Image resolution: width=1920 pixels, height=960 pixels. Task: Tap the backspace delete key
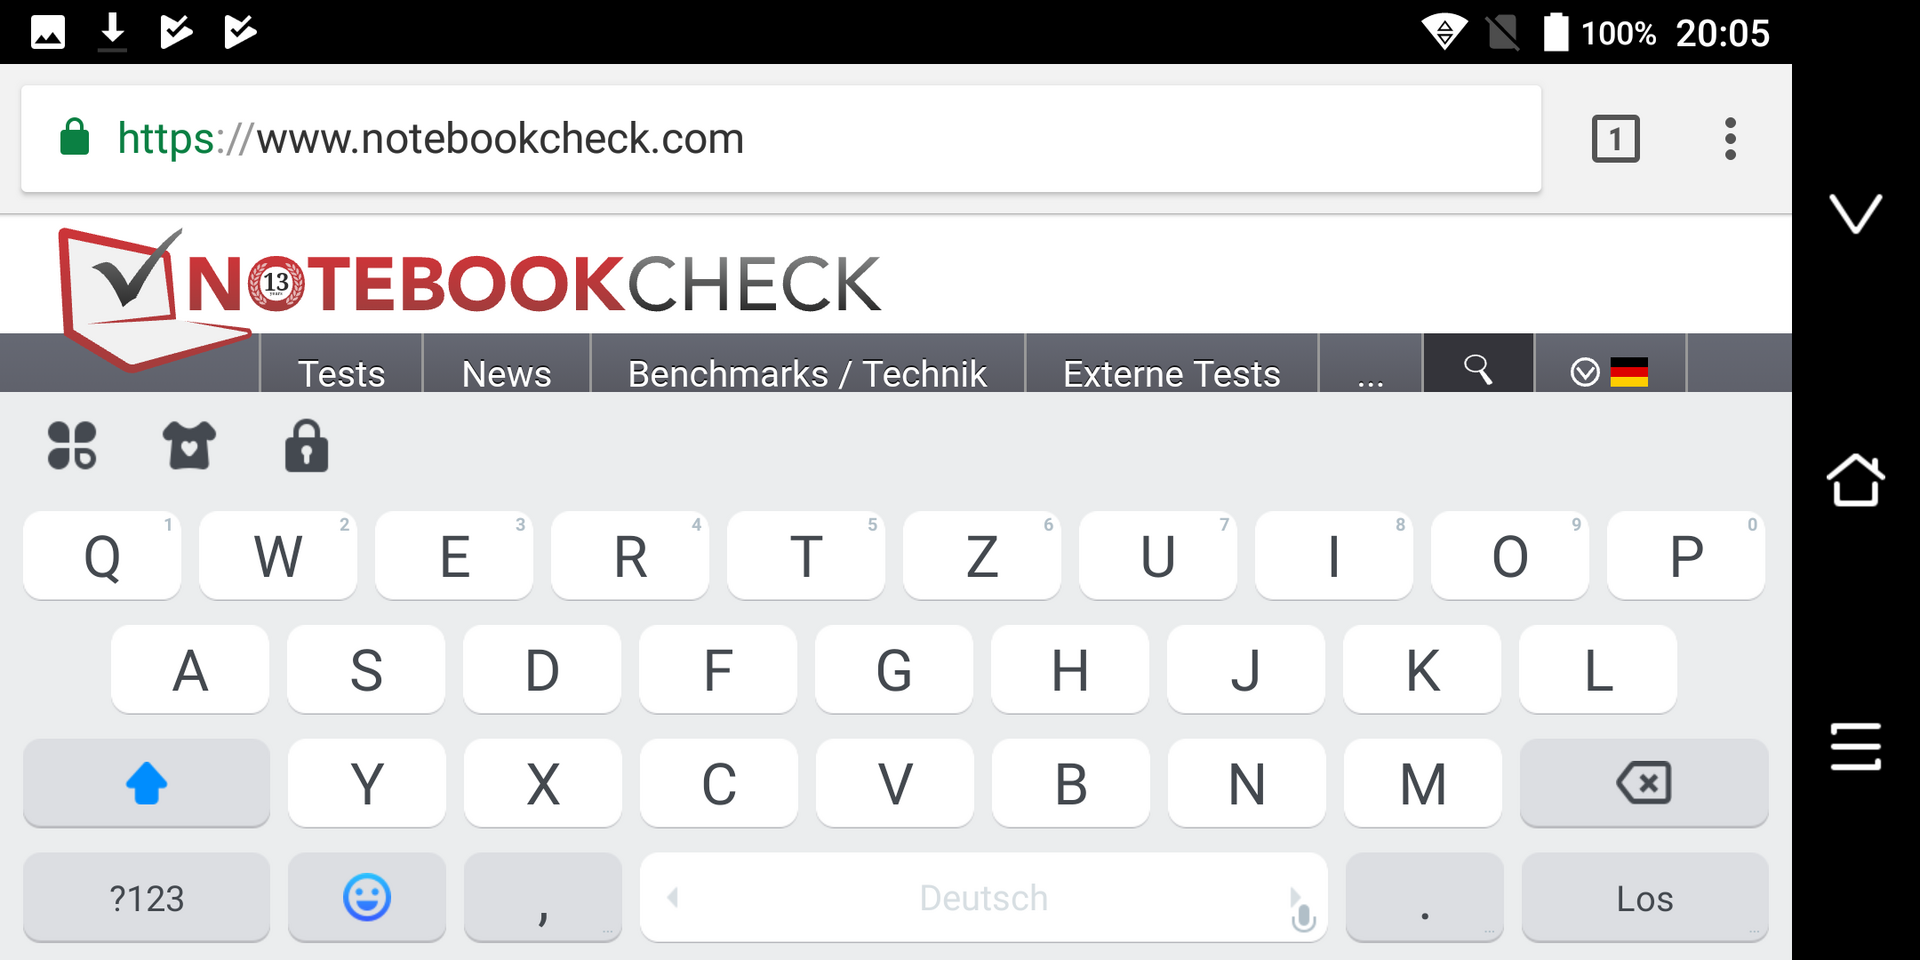tap(1644, 783)
